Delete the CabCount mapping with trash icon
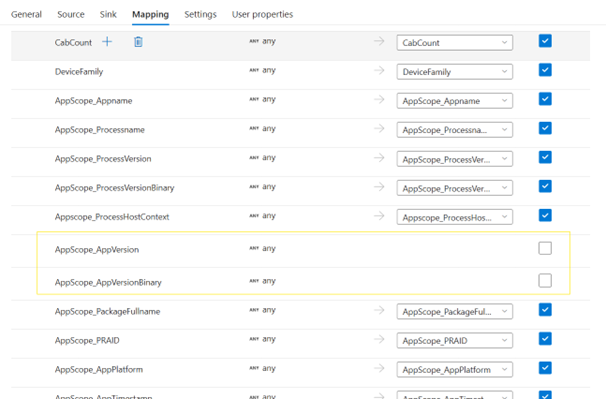This screenshot has height=399, width=606. point(138,41)
